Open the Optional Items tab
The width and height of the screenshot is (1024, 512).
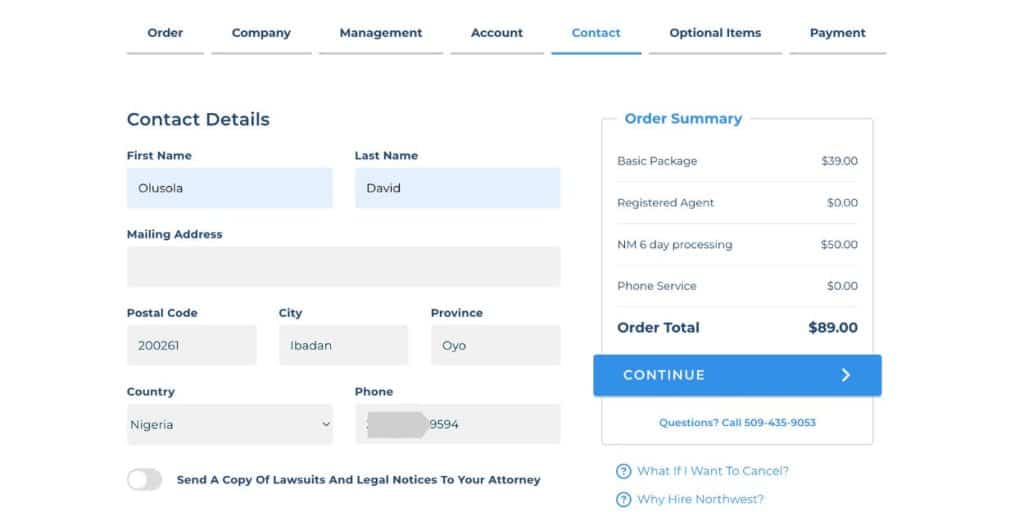tap(715, 33)
